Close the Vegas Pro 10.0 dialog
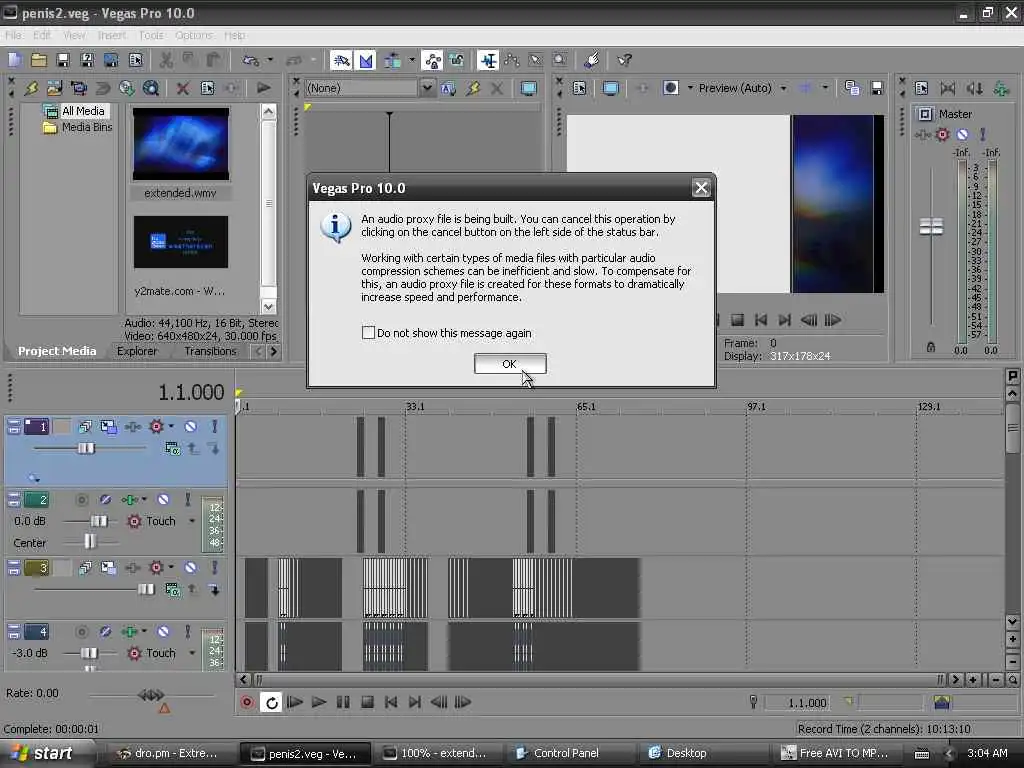The width and height of the screenshot is (1024, 768). pos(701,188)
